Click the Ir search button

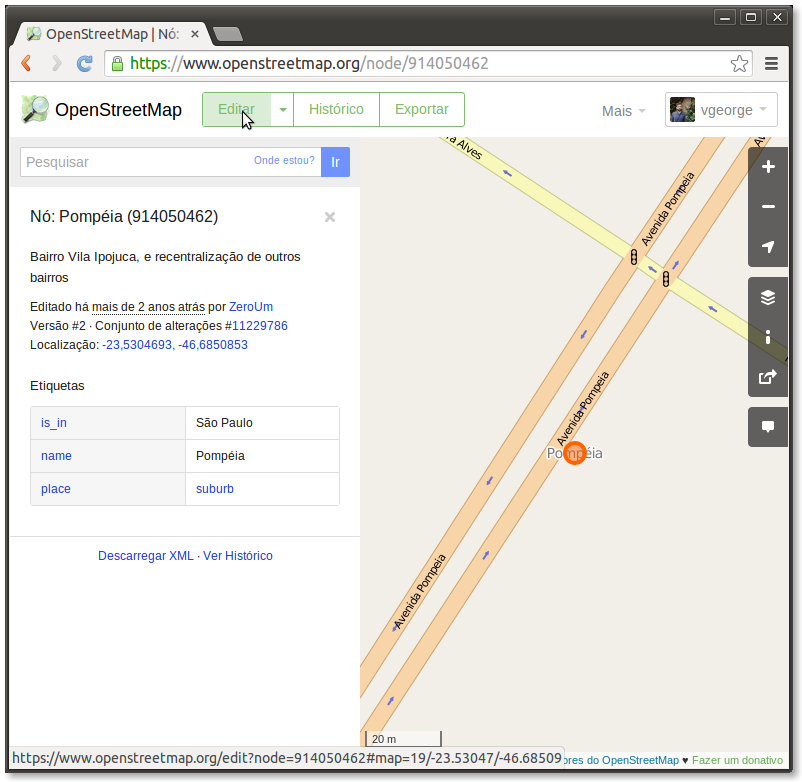(x=336, y=162)
